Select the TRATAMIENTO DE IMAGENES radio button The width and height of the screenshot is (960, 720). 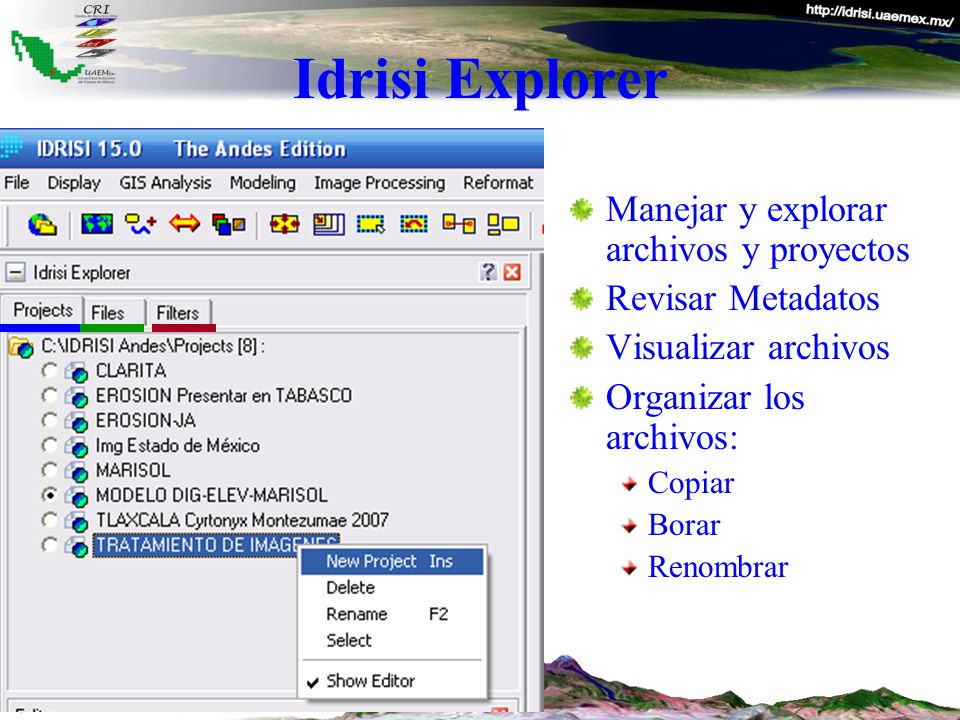[49, 544]
